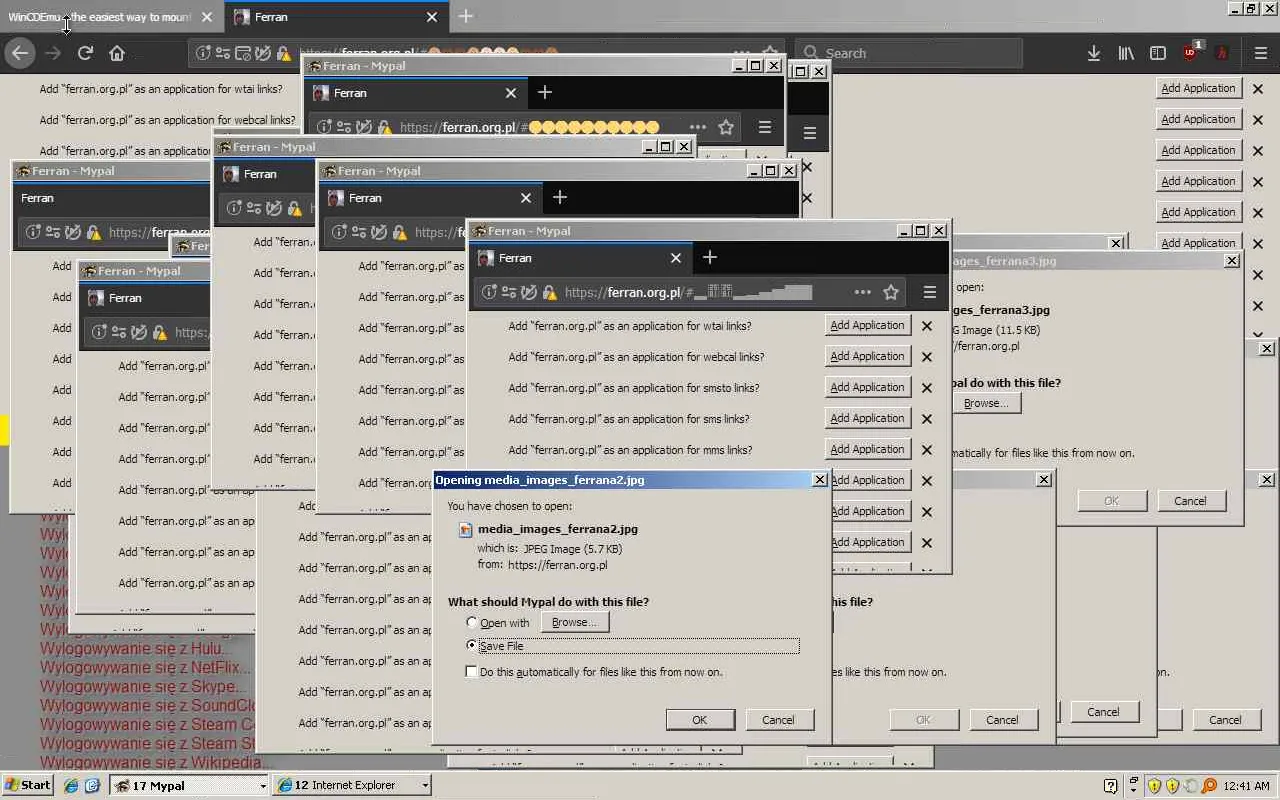
Task: Click the help icon in the system tray
Action: [1110, 786]
